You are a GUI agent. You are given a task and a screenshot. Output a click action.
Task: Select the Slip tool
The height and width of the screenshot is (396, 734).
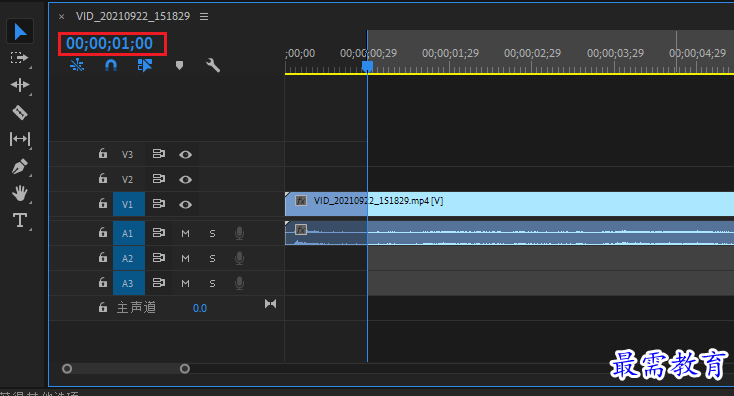click(20, 139)
